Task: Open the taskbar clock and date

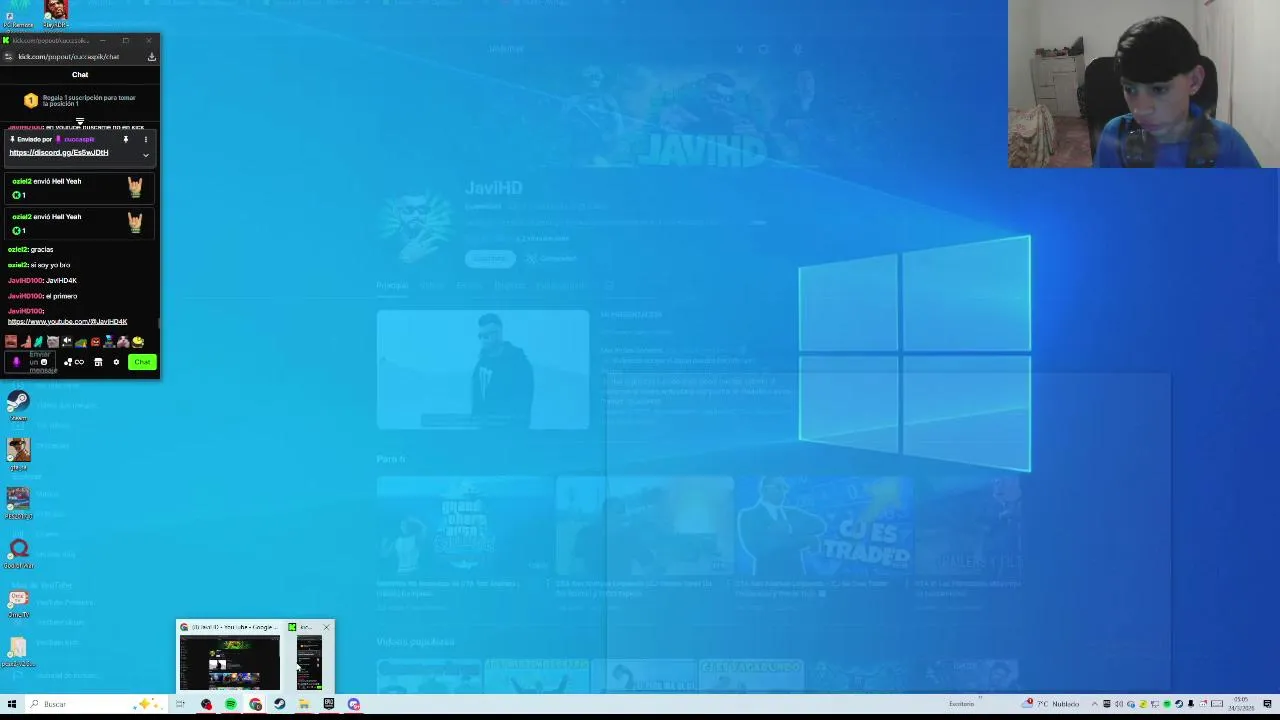Action: tap(1241, 704)
